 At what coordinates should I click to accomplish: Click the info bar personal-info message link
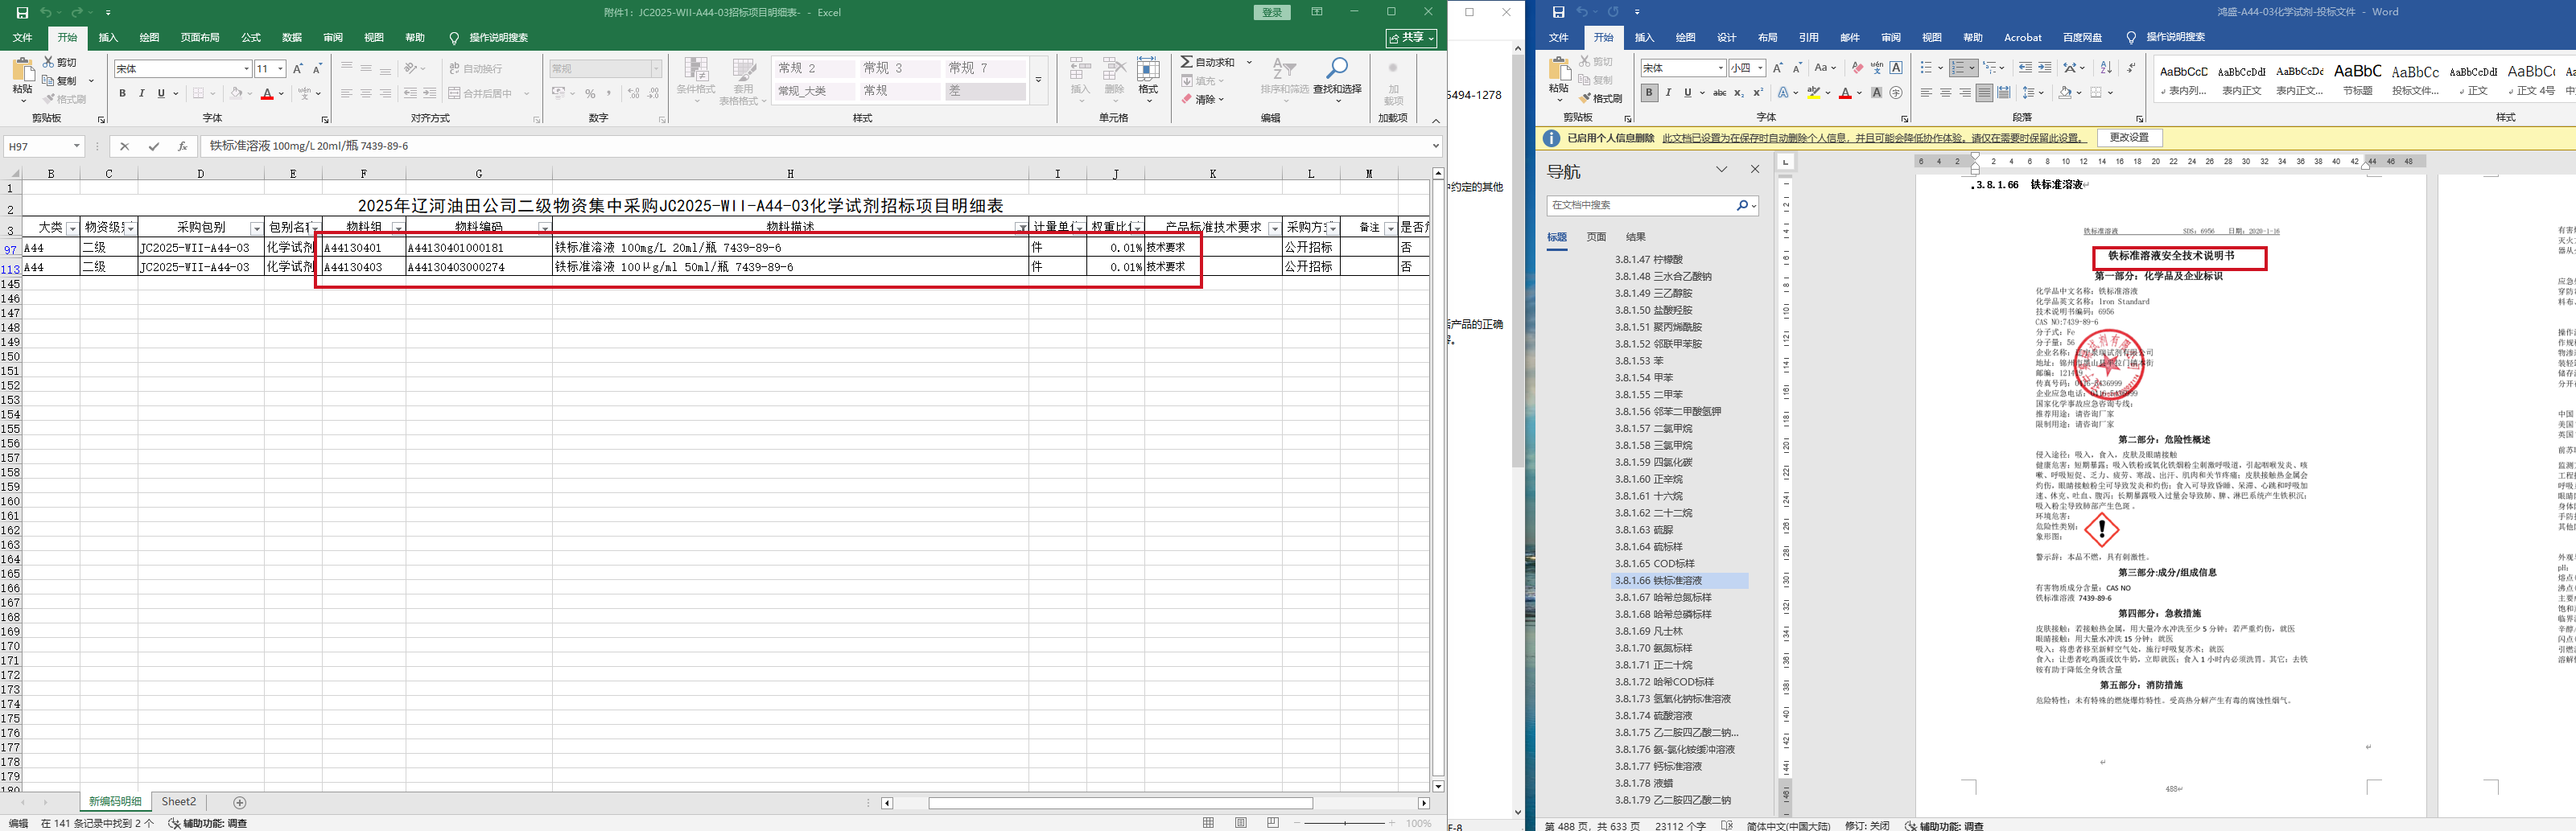click(1875, 138)
